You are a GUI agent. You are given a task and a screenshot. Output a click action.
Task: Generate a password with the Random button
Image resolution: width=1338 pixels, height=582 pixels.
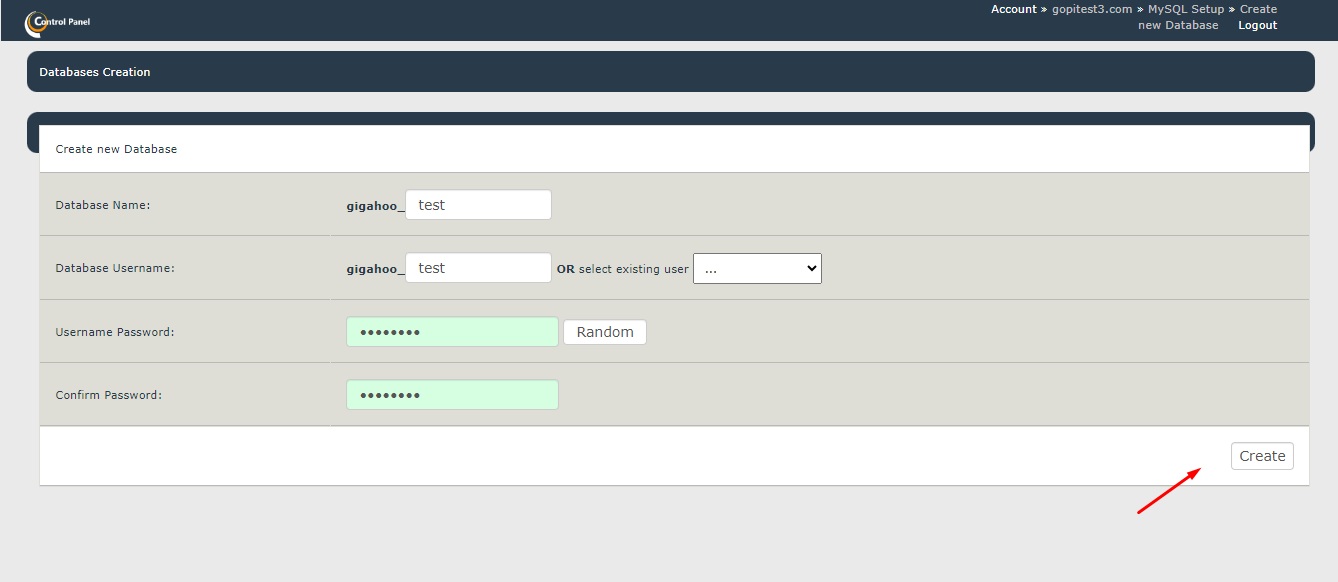[x=605, y=332]
